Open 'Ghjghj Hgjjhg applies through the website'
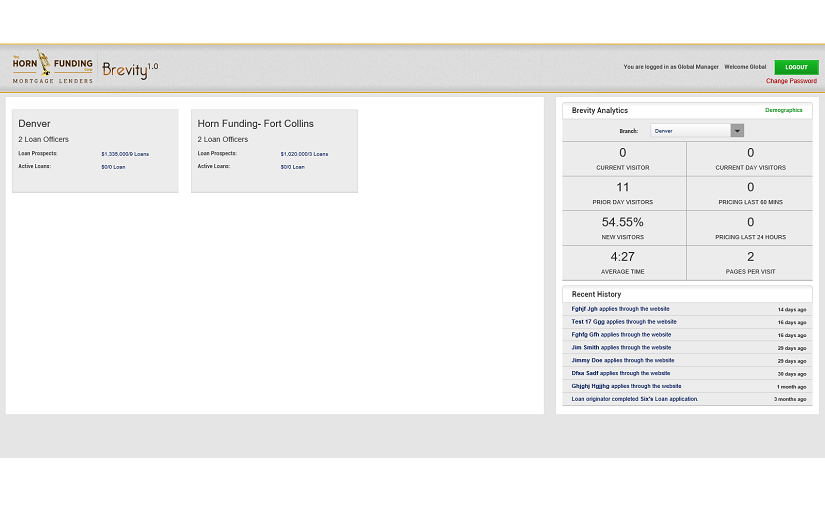Screen dimensions: 825x525 pyautogui.click(x=626, y=386)
